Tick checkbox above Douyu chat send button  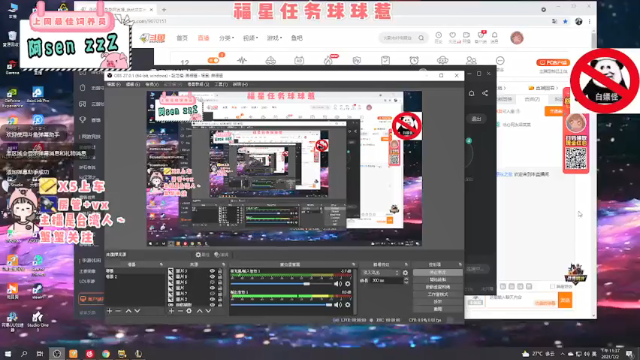click(x=552, y=287)
